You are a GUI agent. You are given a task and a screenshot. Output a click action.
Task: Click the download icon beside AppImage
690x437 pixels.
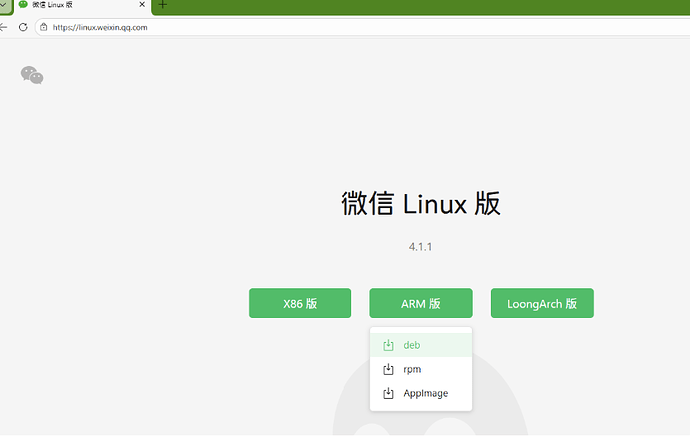tap(389, 393)
